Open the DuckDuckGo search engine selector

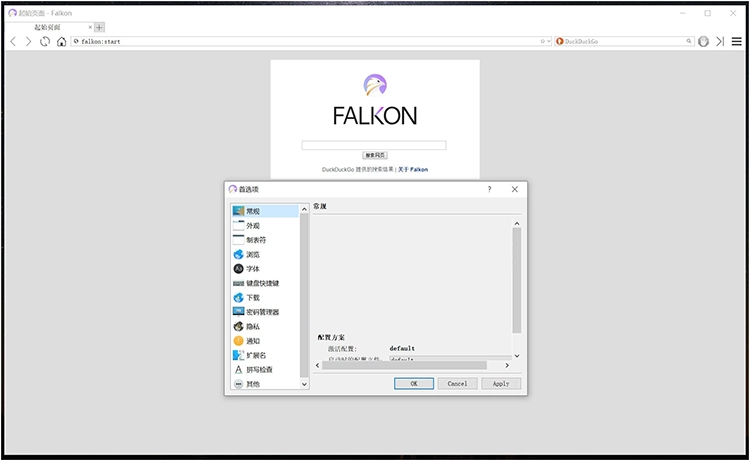point(560,42)
